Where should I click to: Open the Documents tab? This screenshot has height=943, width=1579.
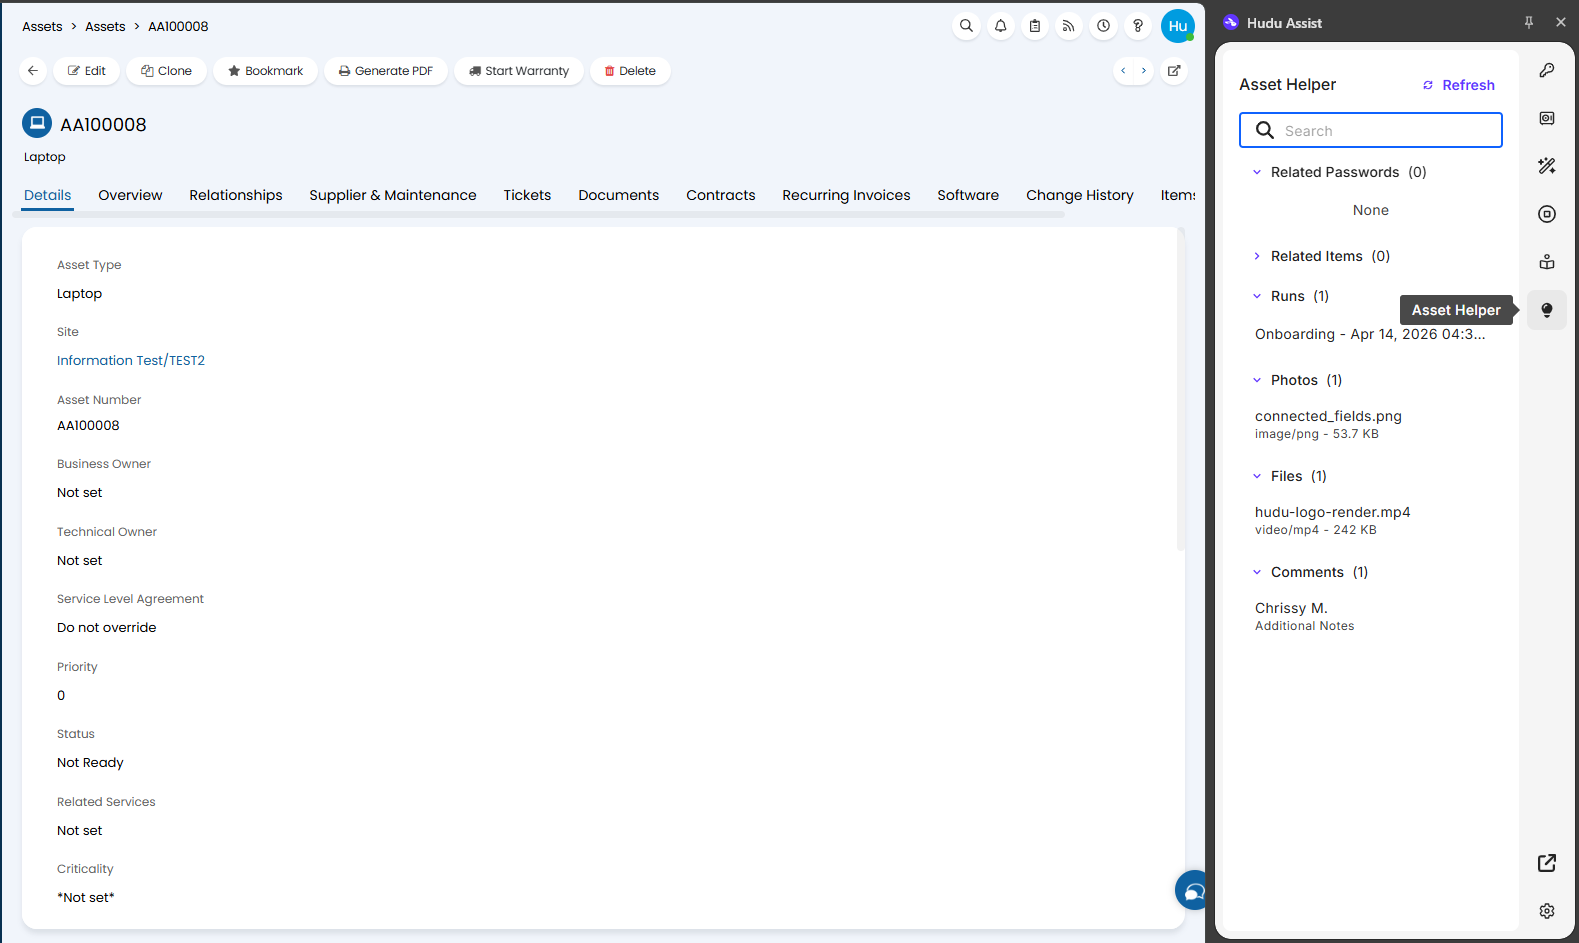[619, 195]
